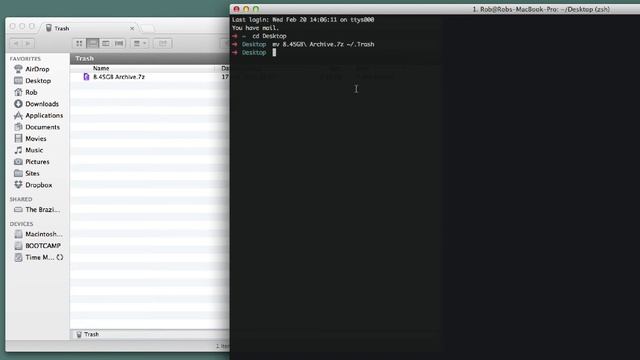Click the Terminal window title bar text
640x360 pixels.
[x=541, y=9]
